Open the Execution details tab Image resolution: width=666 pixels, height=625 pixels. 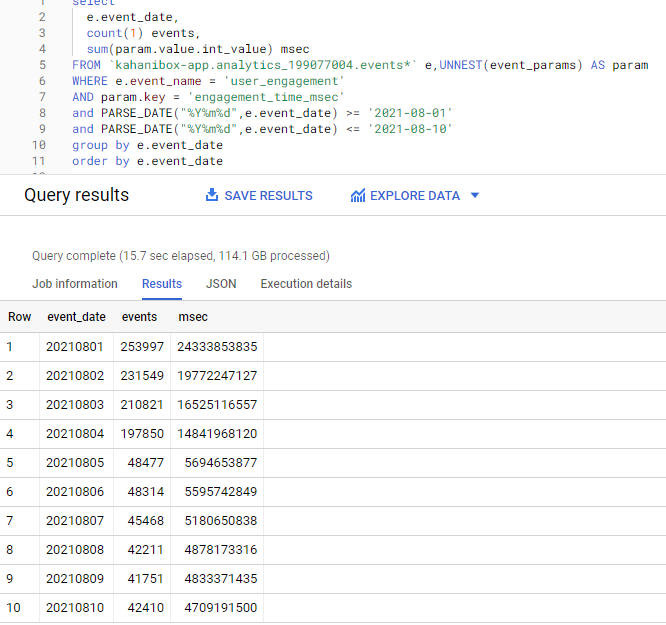coord(306,284)
